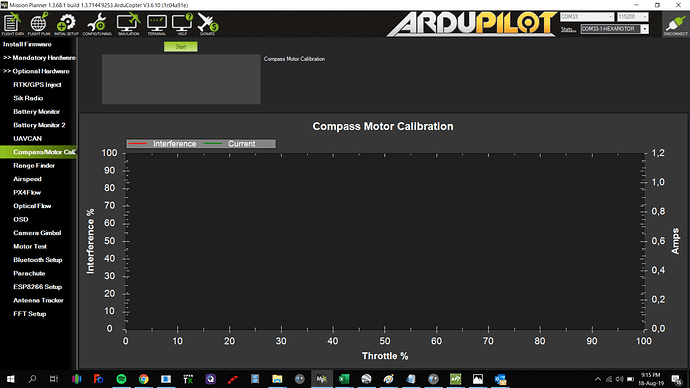Screen dimensions: 690x388
Task: Open Windows taskbar search
Action: click(32, 379)
